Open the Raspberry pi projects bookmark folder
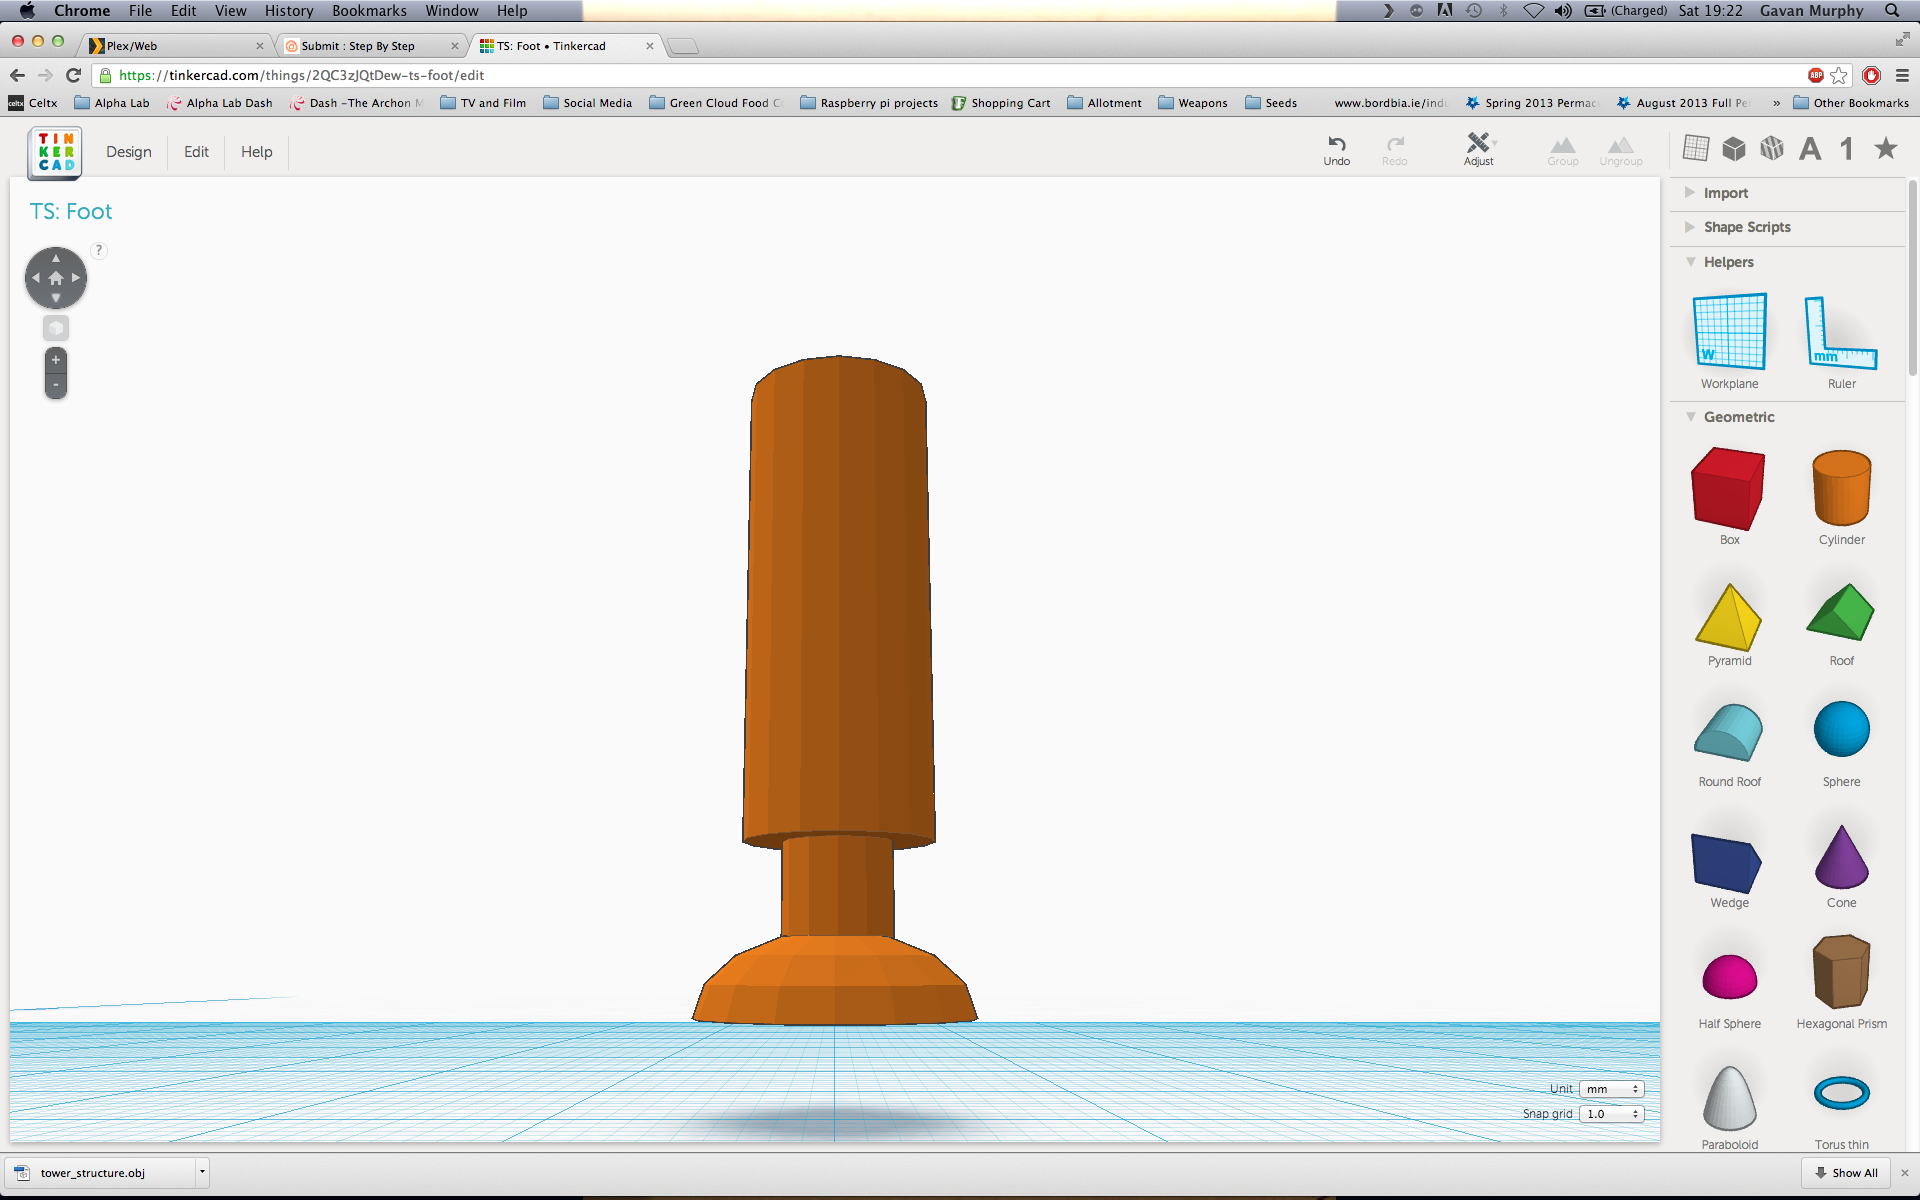 (869, 103)
